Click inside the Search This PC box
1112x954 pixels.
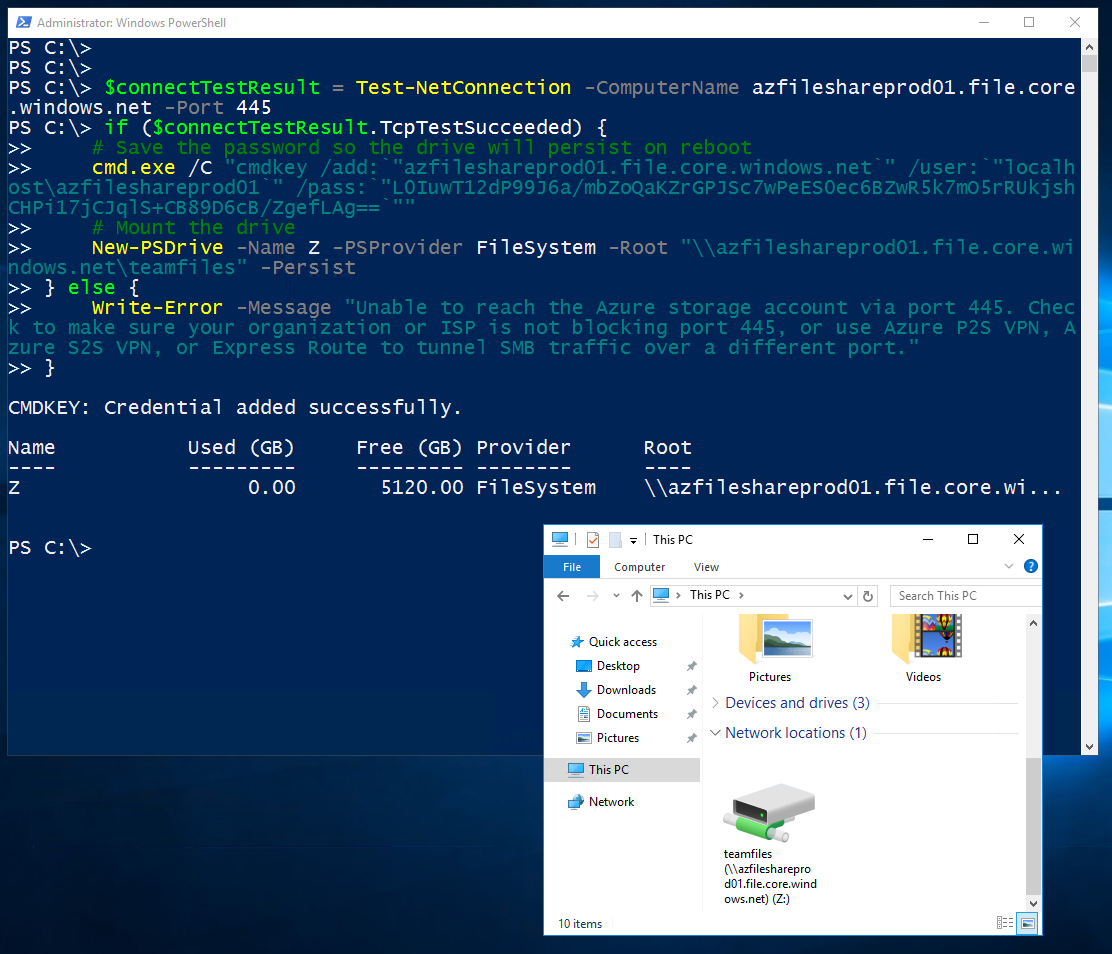coord(966,596)
